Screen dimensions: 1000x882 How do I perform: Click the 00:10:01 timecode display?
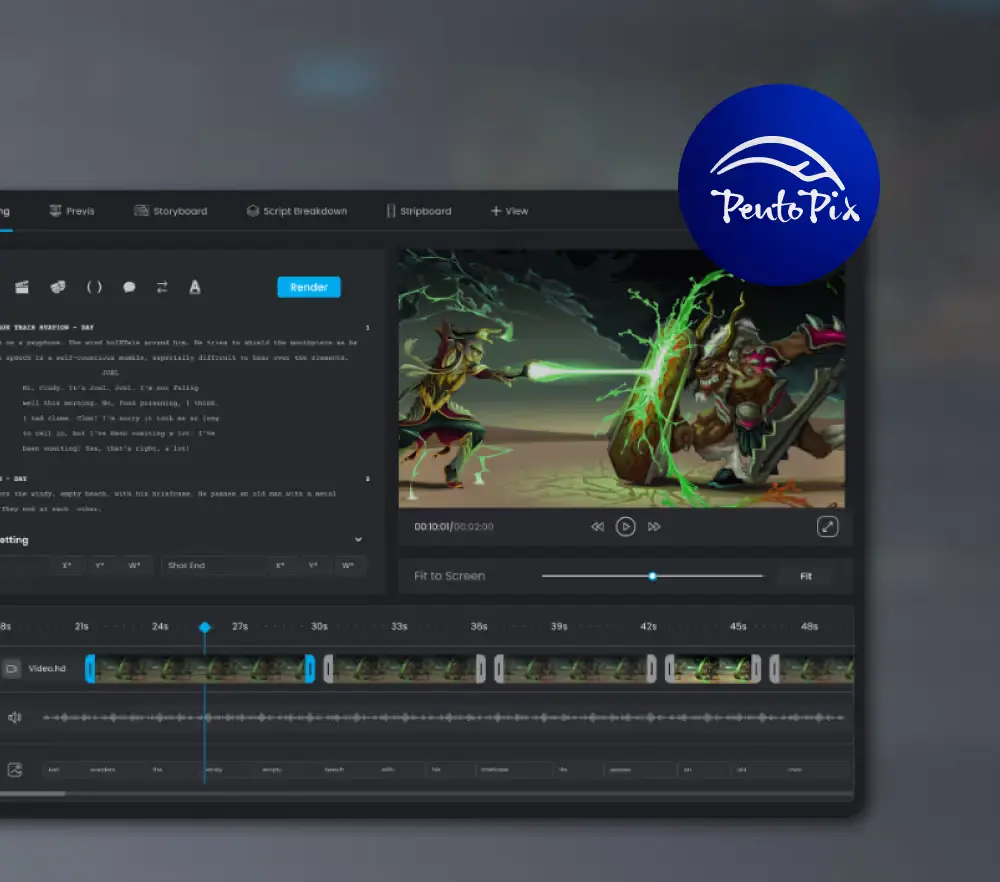tap(432, 527)
